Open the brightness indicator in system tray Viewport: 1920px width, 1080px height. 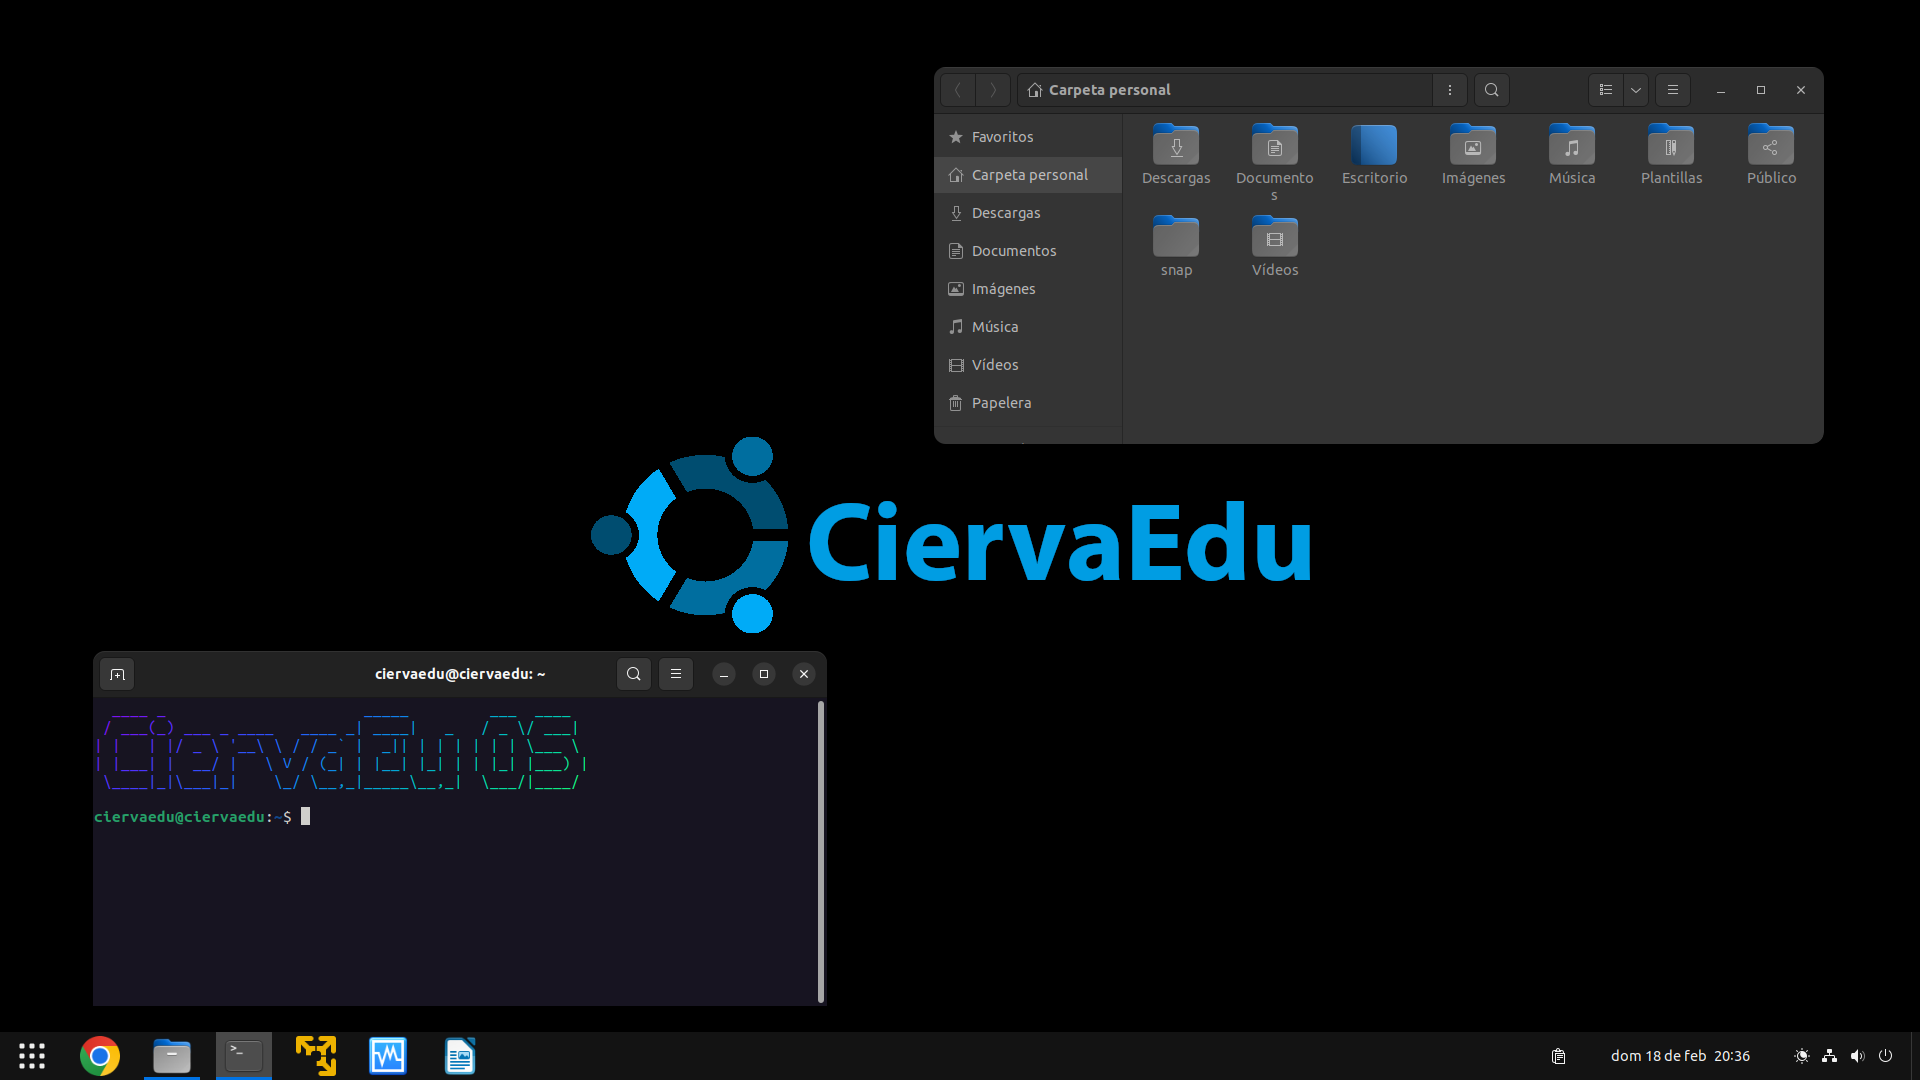tap(1802, 1056)
